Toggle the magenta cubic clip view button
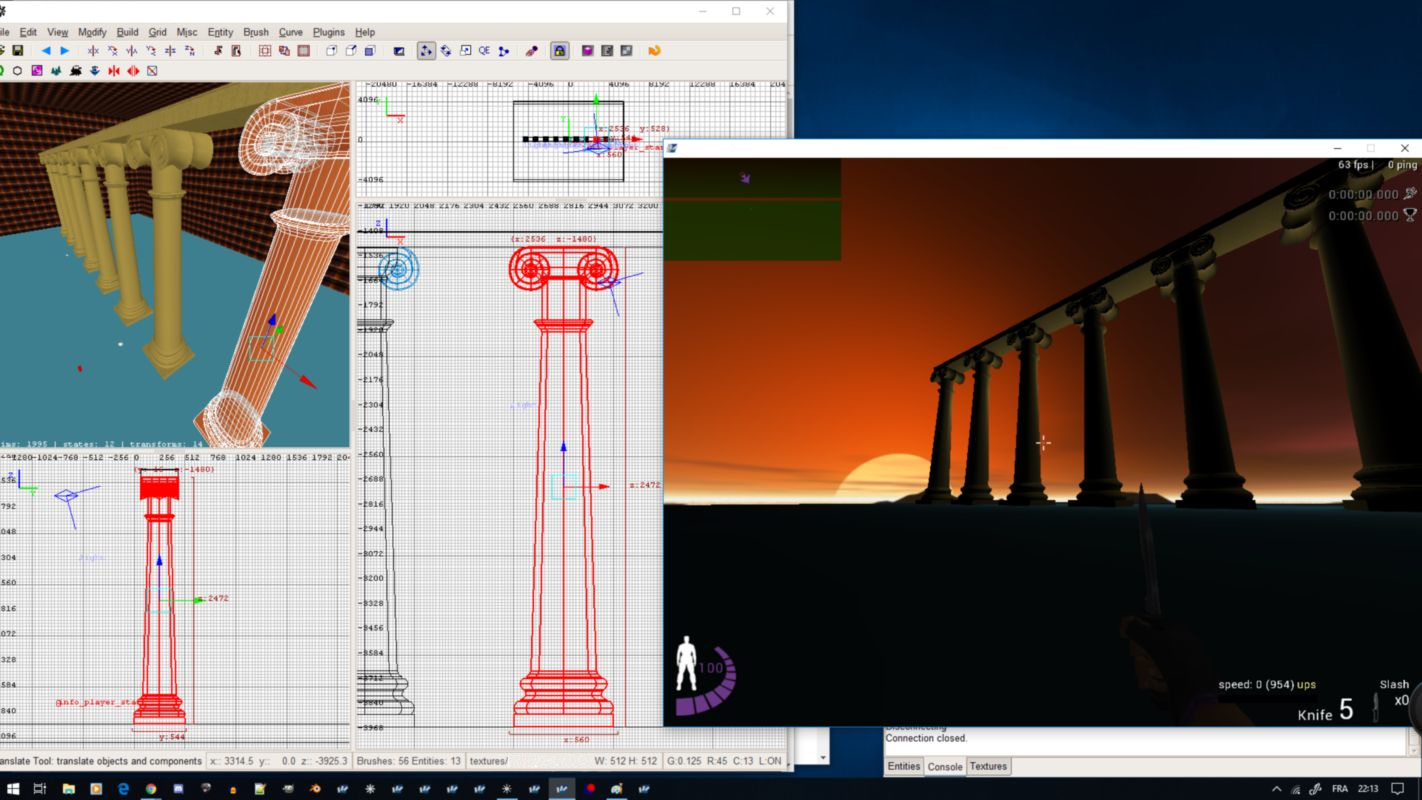 588,51
